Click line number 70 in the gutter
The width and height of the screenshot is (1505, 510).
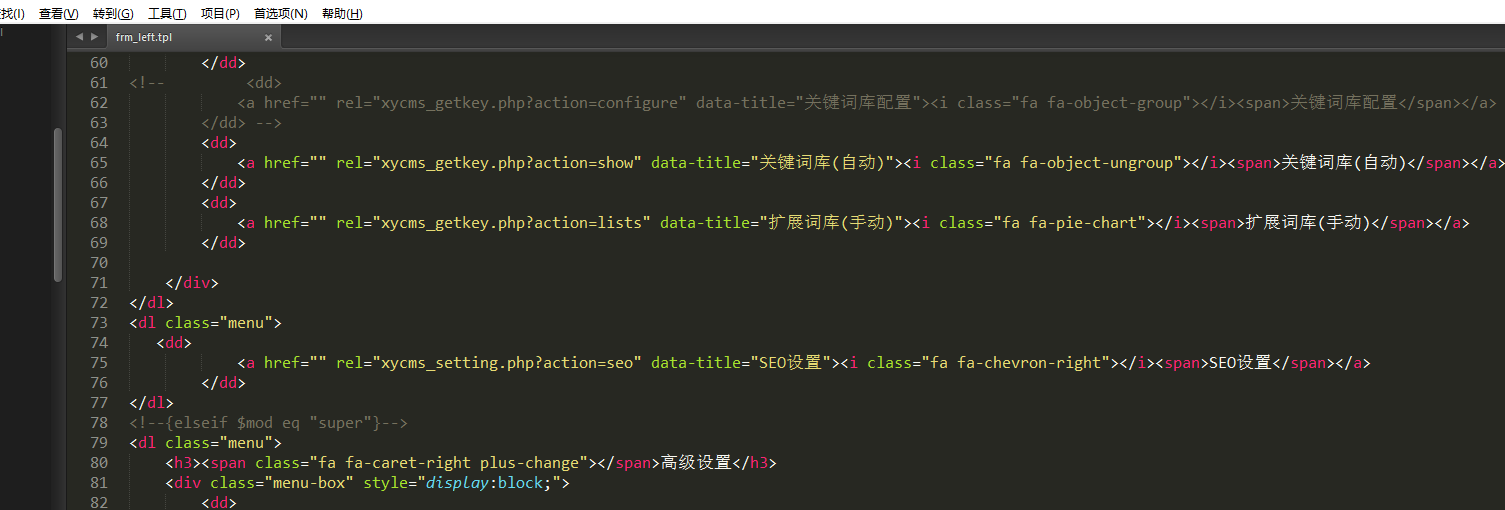coord(98,263)
